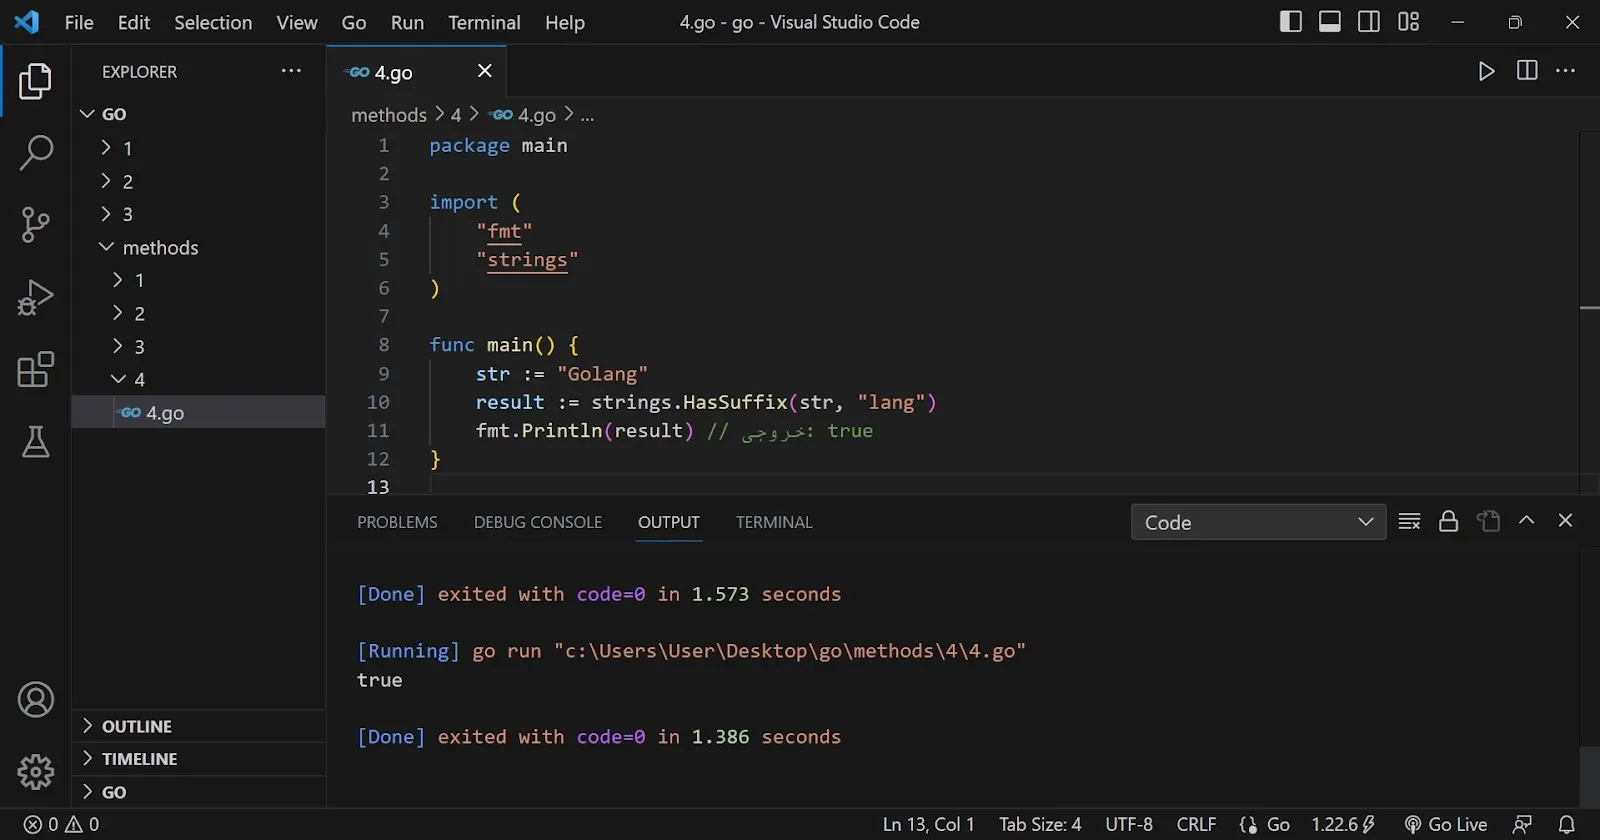This screenshot has width=1600, height=840.
Task: Open the Explorer view in activity bar
Action: pyautogui.click(x=35, y=81)
